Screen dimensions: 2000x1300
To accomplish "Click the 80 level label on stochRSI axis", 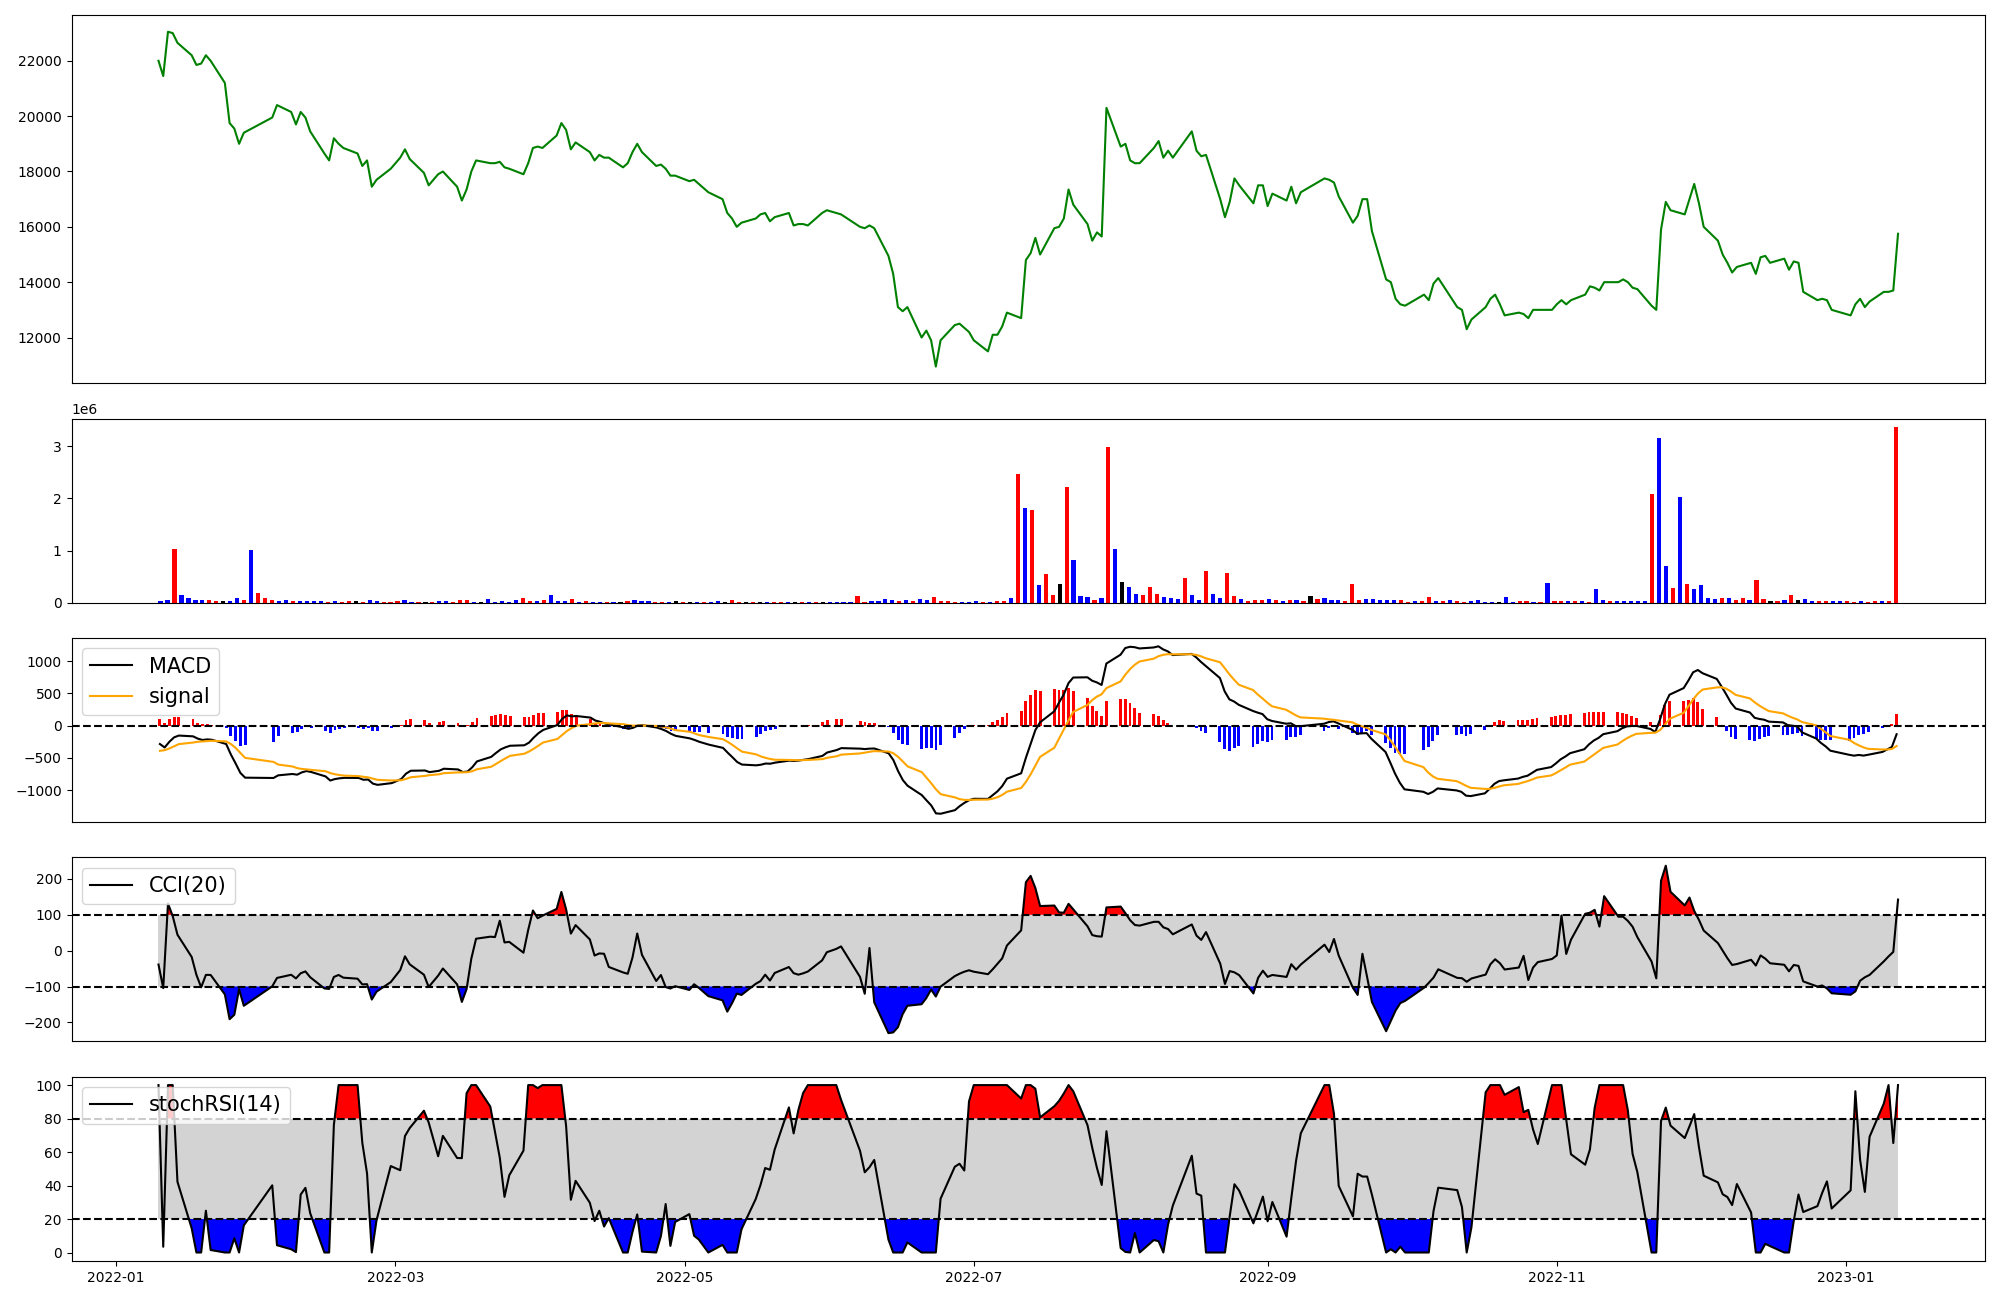I will 52,1119.
